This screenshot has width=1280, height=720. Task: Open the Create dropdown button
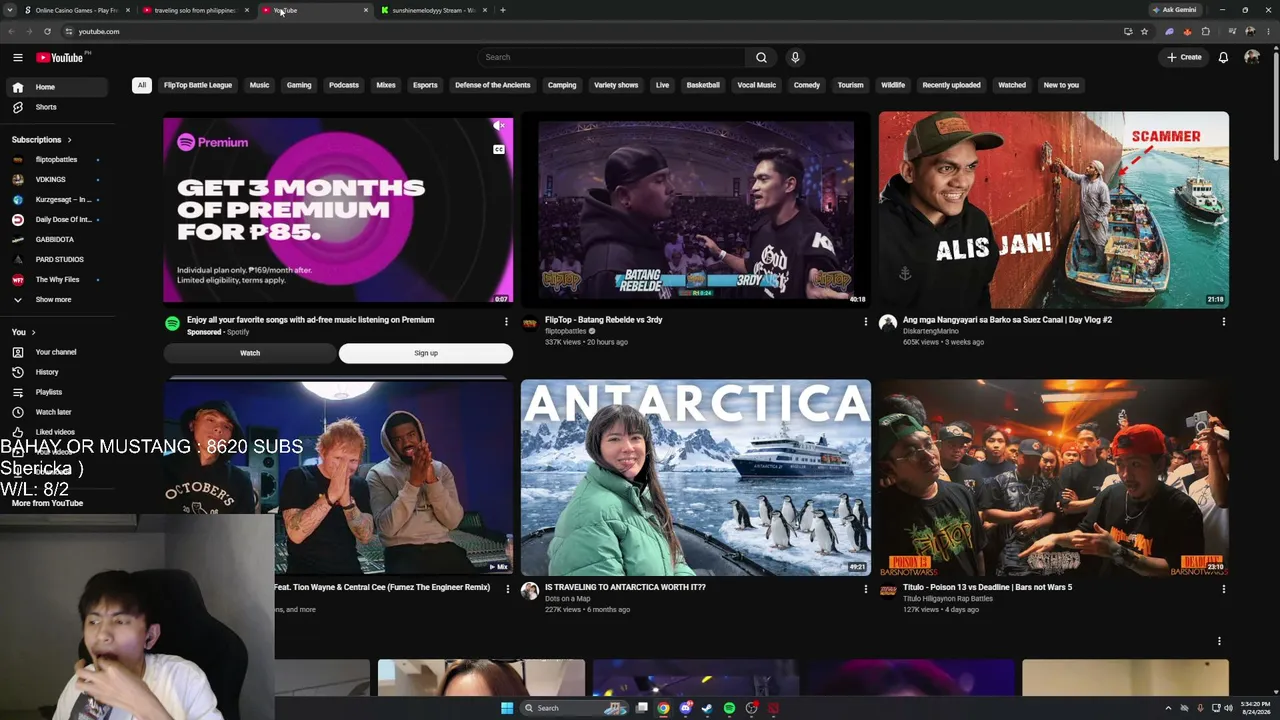[x=1184, y=57]
